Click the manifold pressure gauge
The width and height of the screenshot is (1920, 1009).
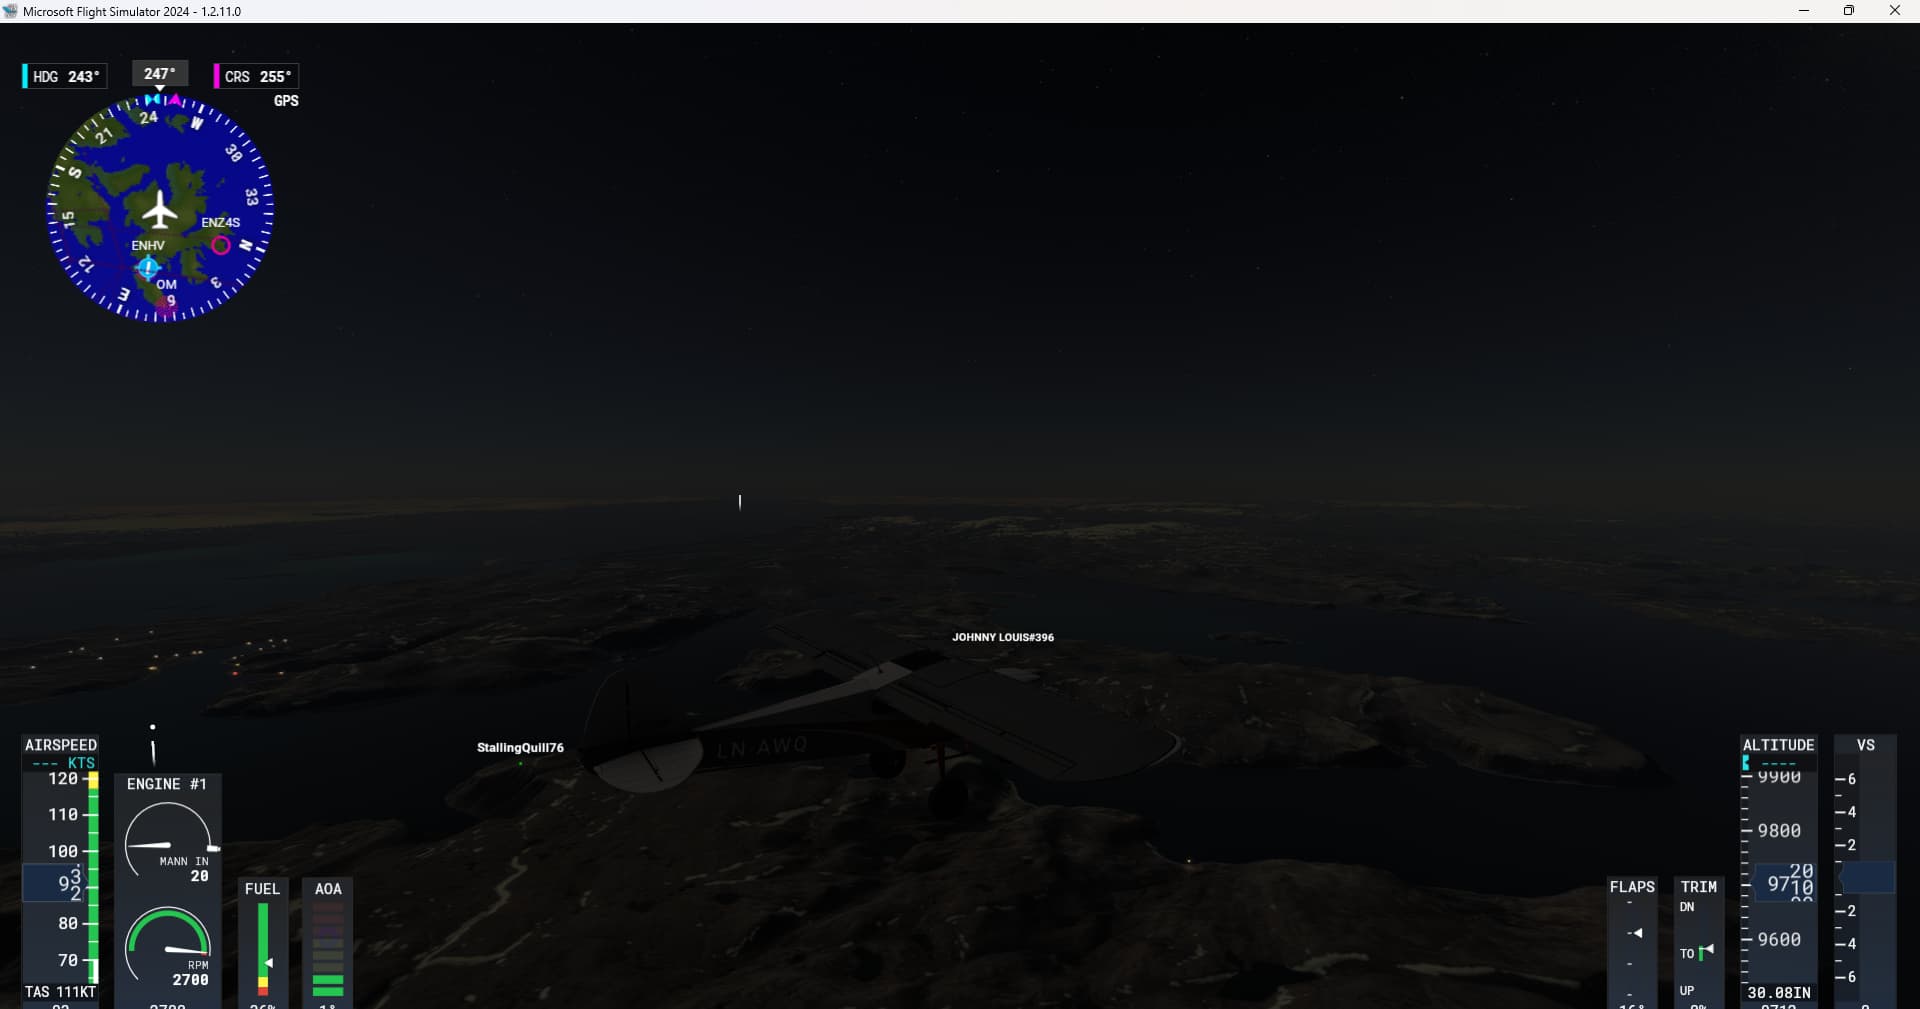[168, 842]
